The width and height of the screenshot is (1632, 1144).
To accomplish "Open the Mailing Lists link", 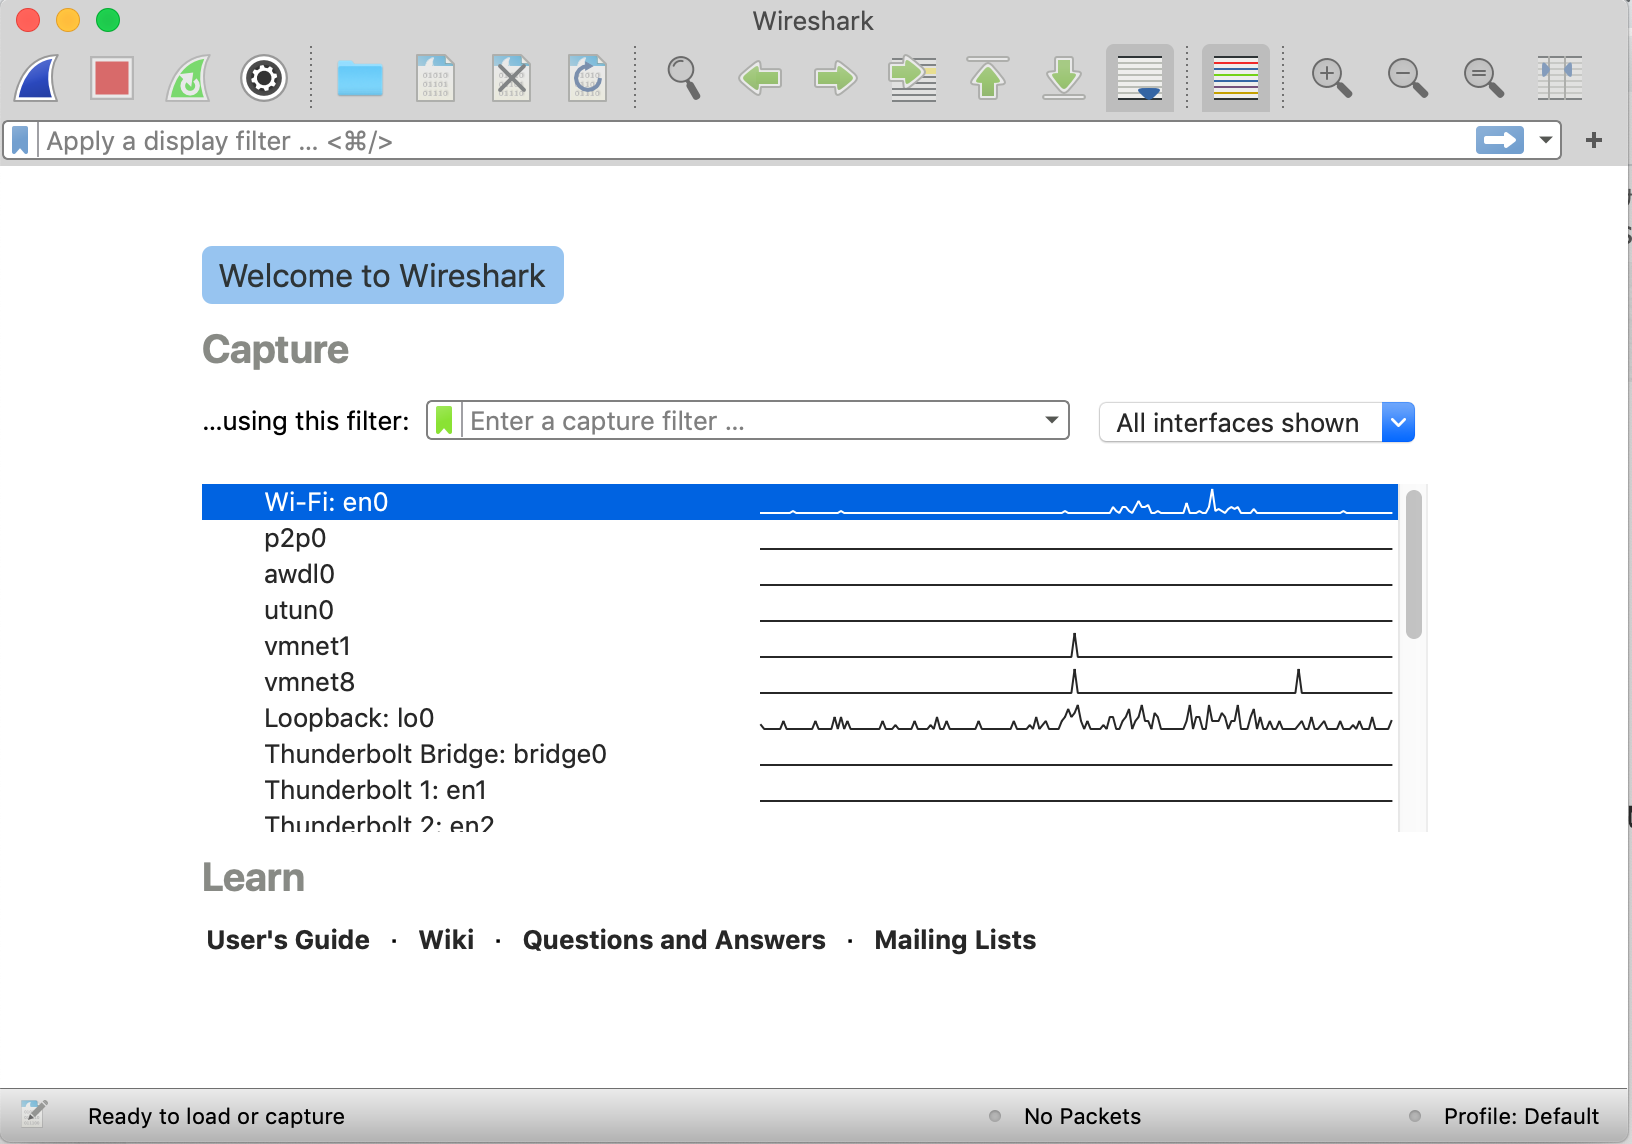I will (955, 940).
